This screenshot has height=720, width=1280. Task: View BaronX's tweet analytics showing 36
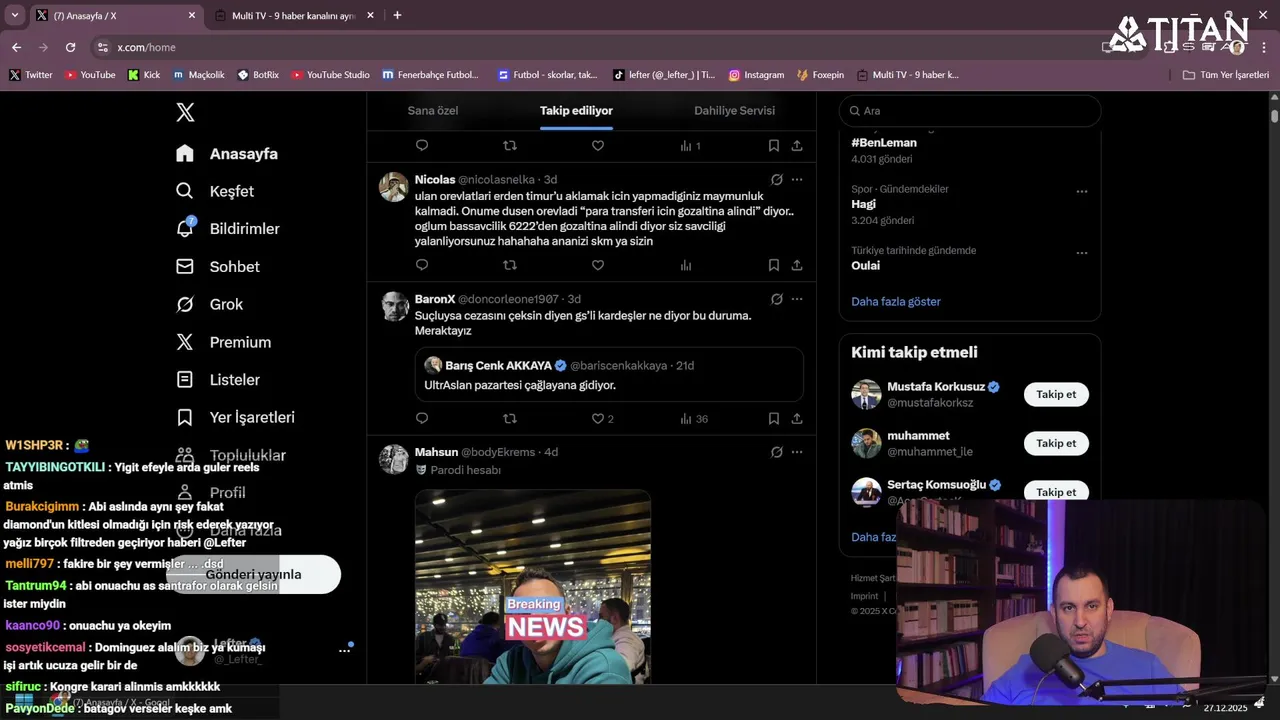pos(694,418)
